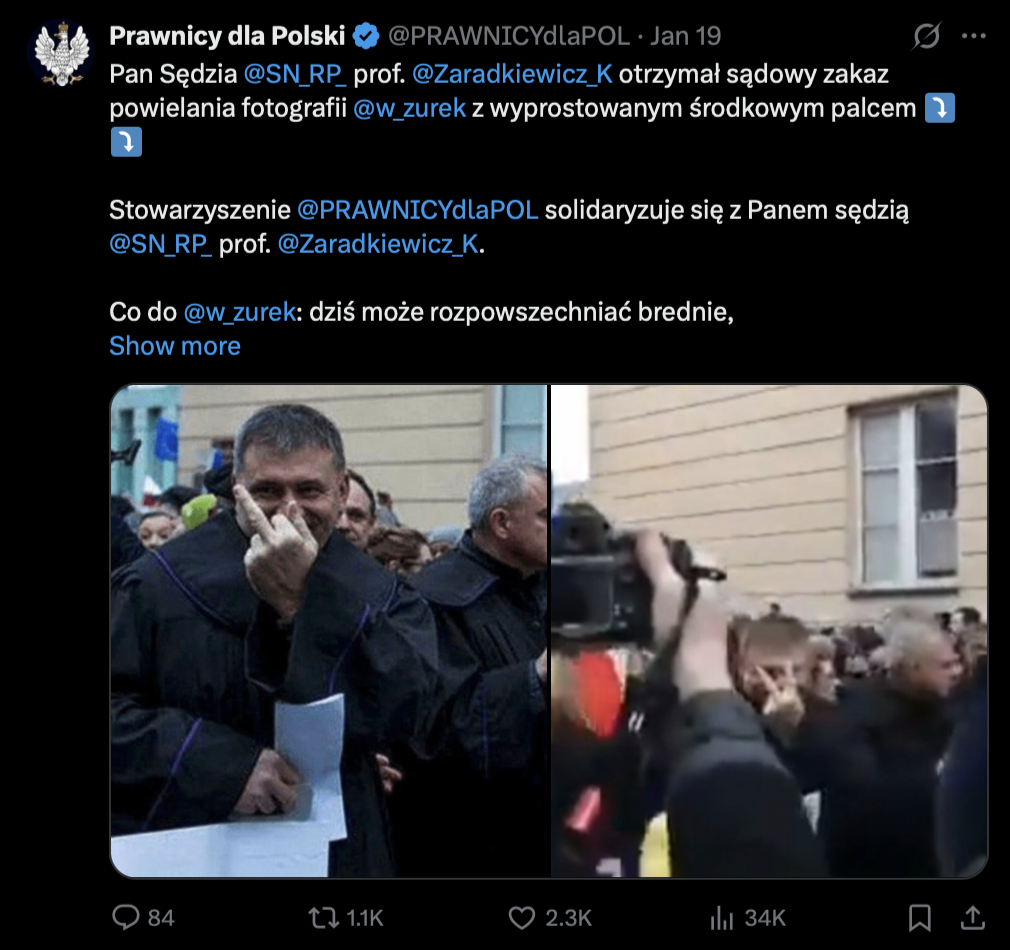Open the first @SN_RP_ mention

click(x=295, y=74)
